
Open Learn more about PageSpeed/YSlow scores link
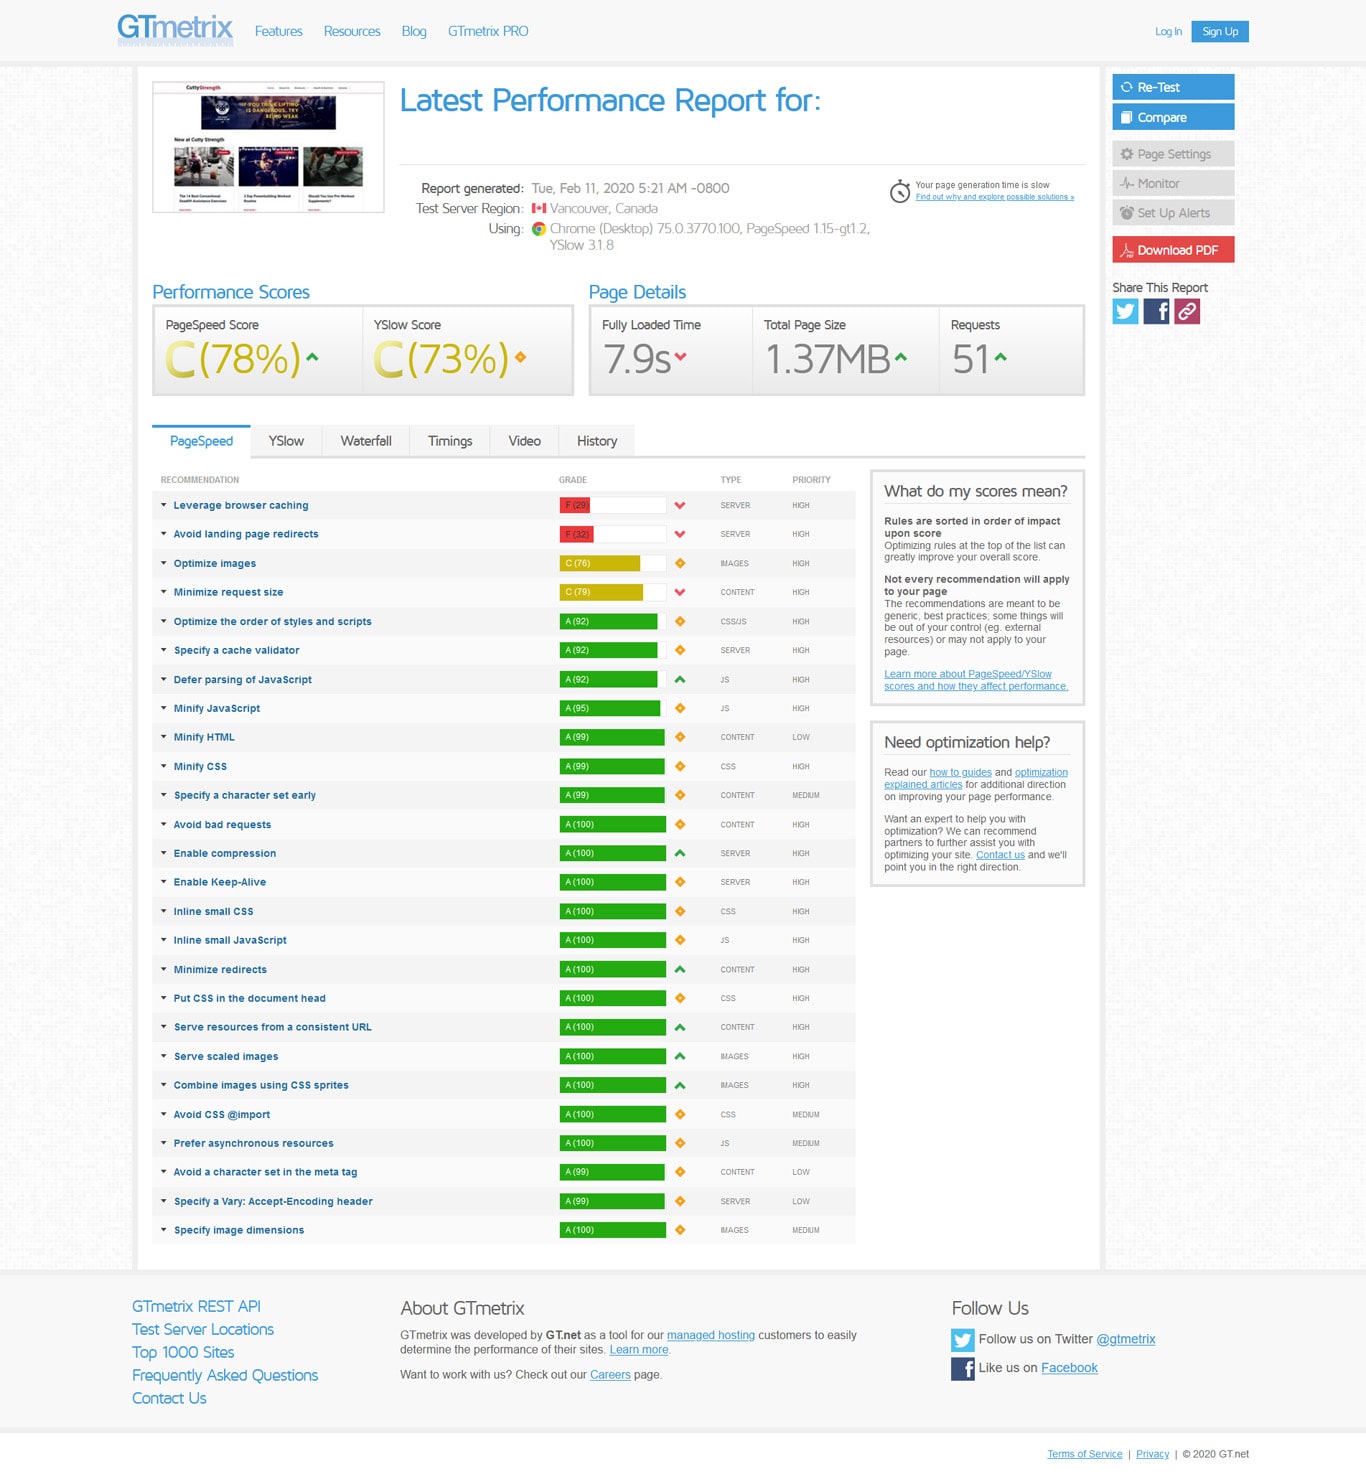click(x=976, y=680)
